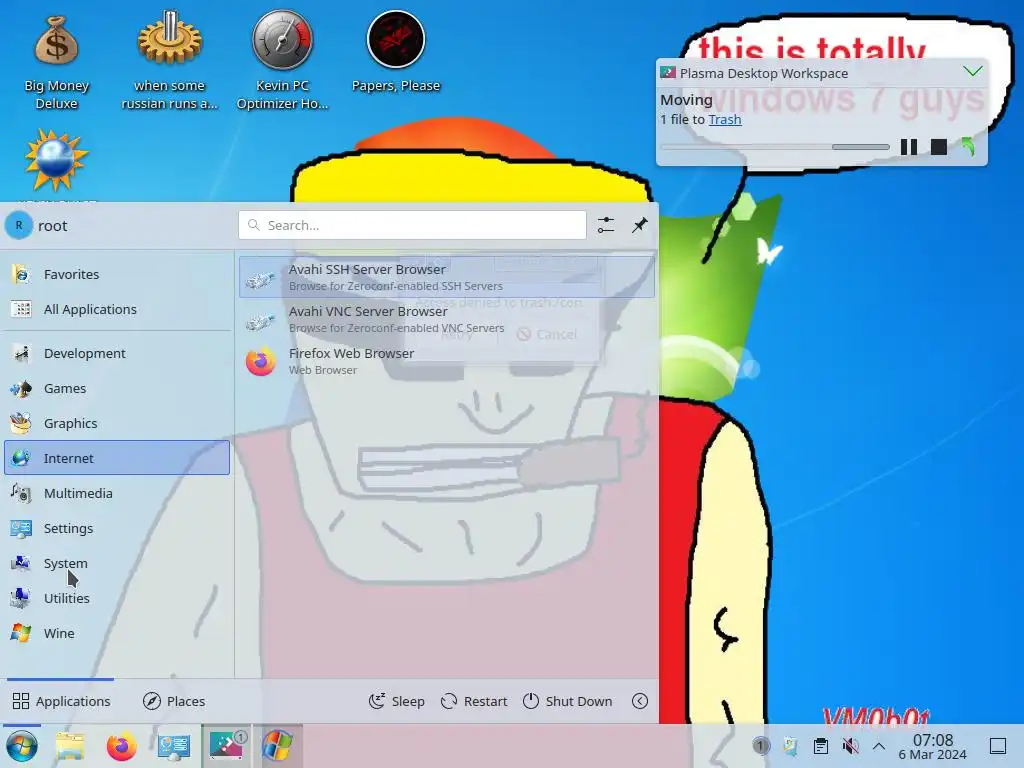Click the root user avatar
Viewport: 1024px width, 768px height.
click(x=19, y=225)
